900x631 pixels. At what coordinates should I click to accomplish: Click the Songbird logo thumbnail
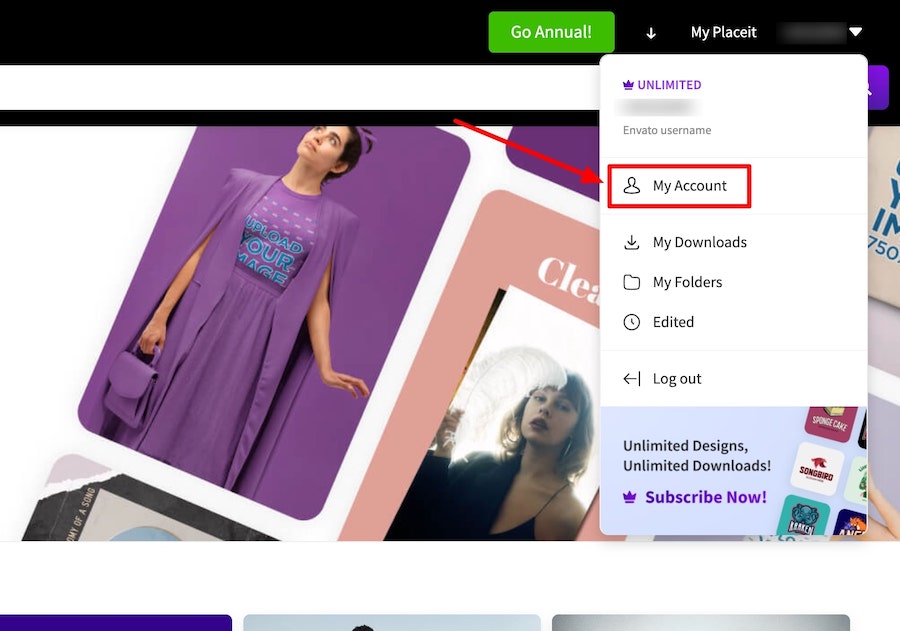coord(816,470)
